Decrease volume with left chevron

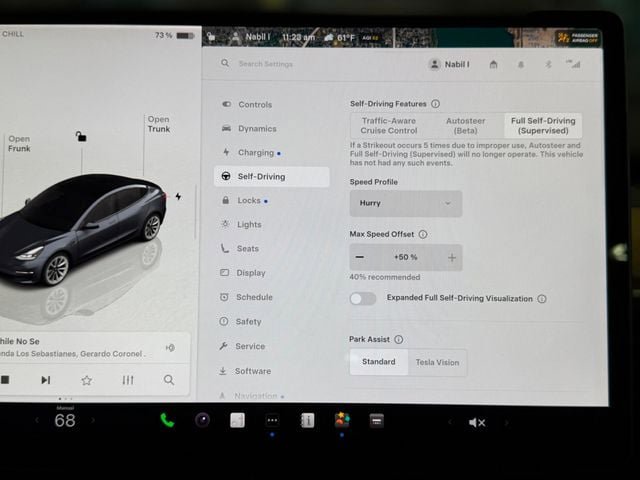pos(450,422)
